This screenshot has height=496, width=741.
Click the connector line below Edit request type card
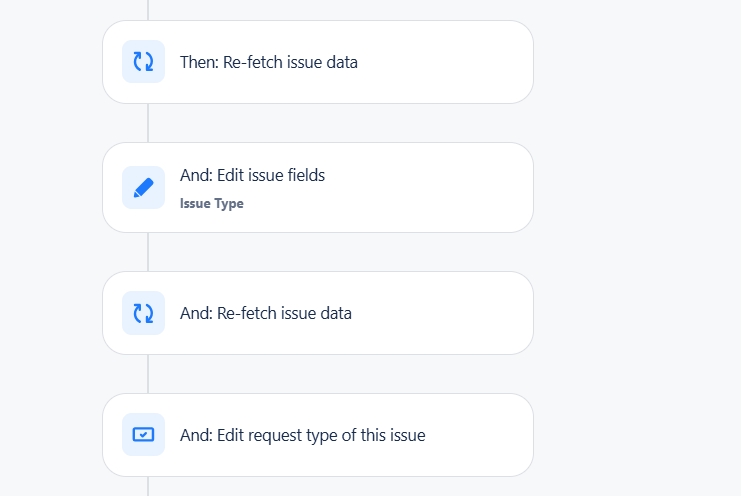point(148,487)
